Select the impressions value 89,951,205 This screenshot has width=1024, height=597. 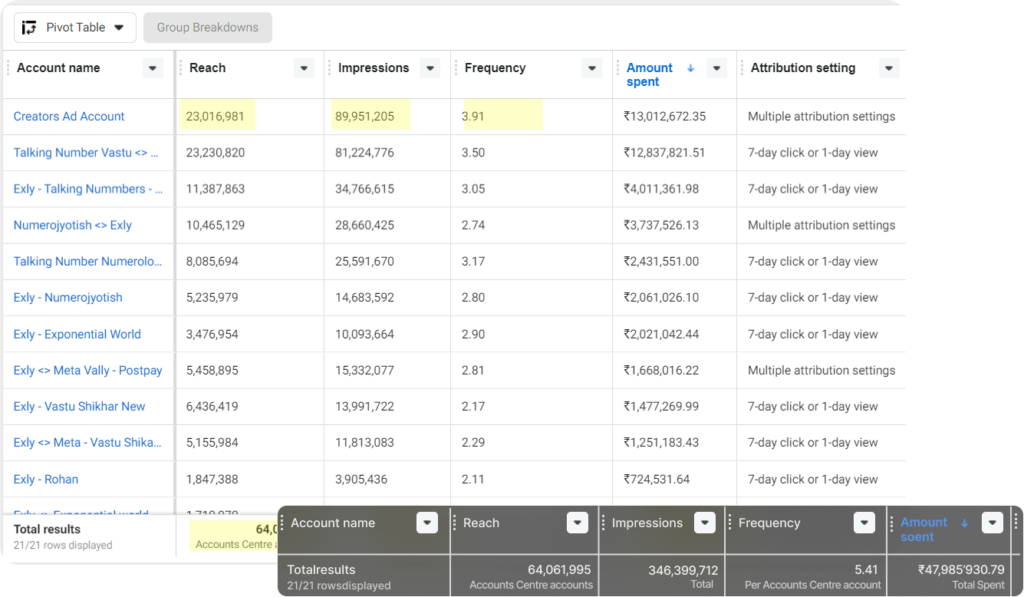364,116
